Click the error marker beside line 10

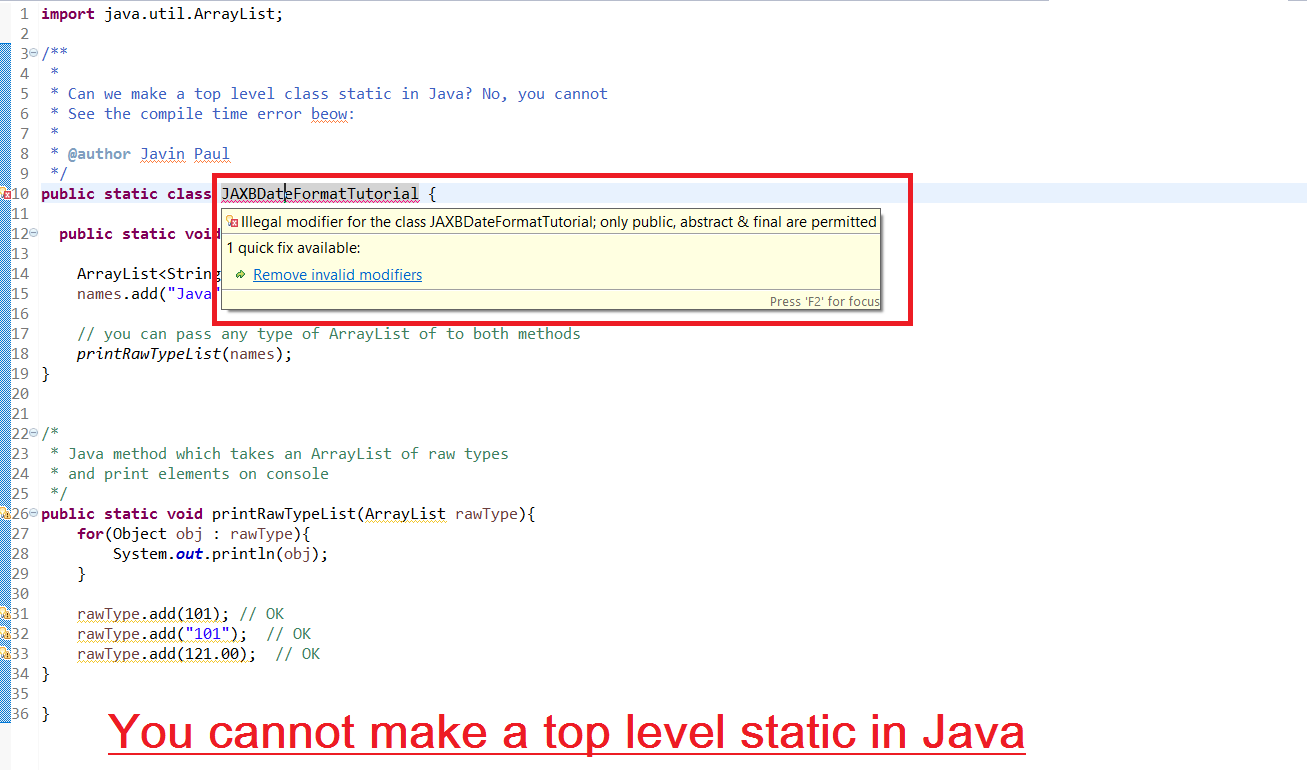[x=5, y=194]
